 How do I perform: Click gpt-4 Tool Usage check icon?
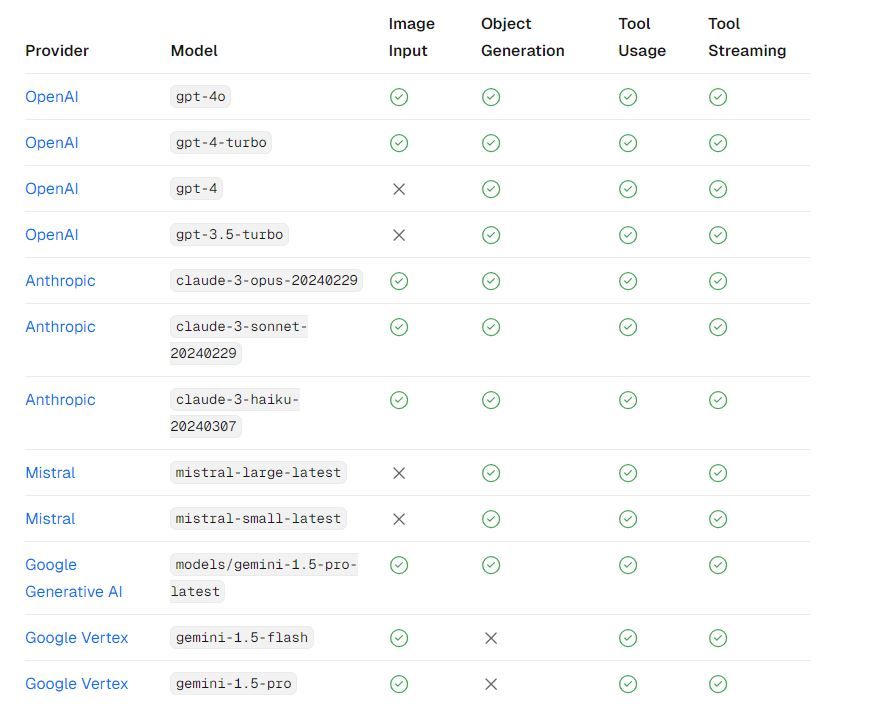[628, 189]
